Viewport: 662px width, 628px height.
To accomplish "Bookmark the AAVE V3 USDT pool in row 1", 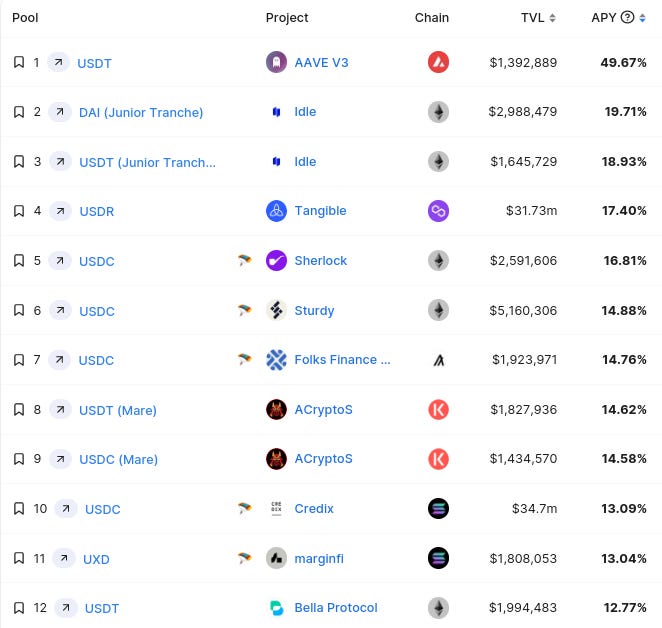I will point(19,62).
